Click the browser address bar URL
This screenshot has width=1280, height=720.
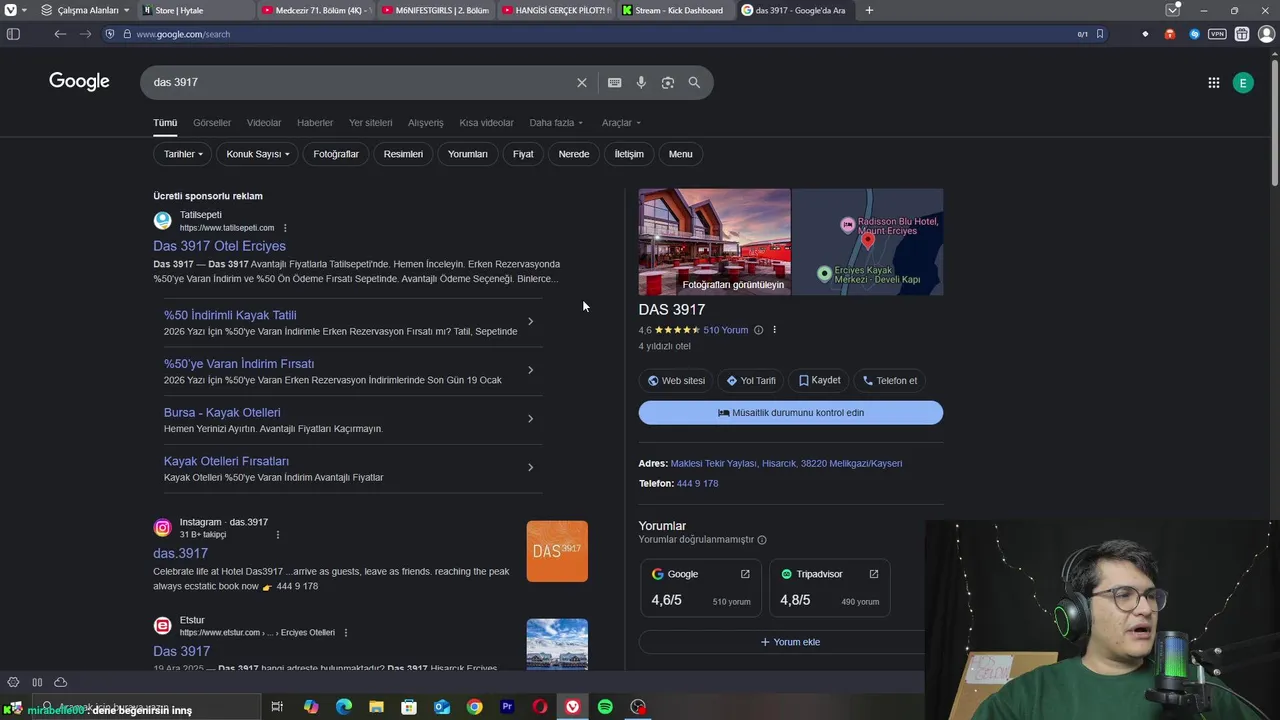[183, 34]
